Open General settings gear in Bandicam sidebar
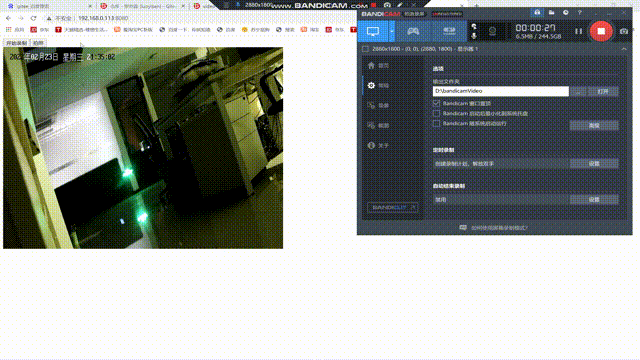 pos(378,85)
